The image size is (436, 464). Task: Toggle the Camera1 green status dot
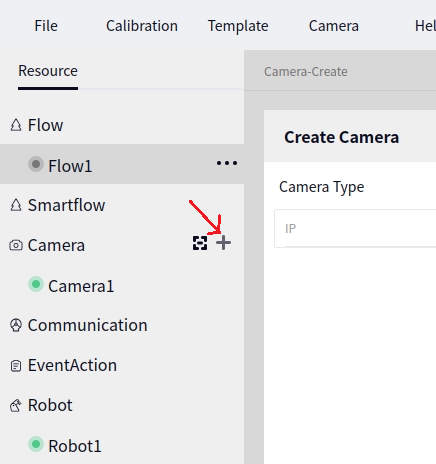(x=36, y=284)
